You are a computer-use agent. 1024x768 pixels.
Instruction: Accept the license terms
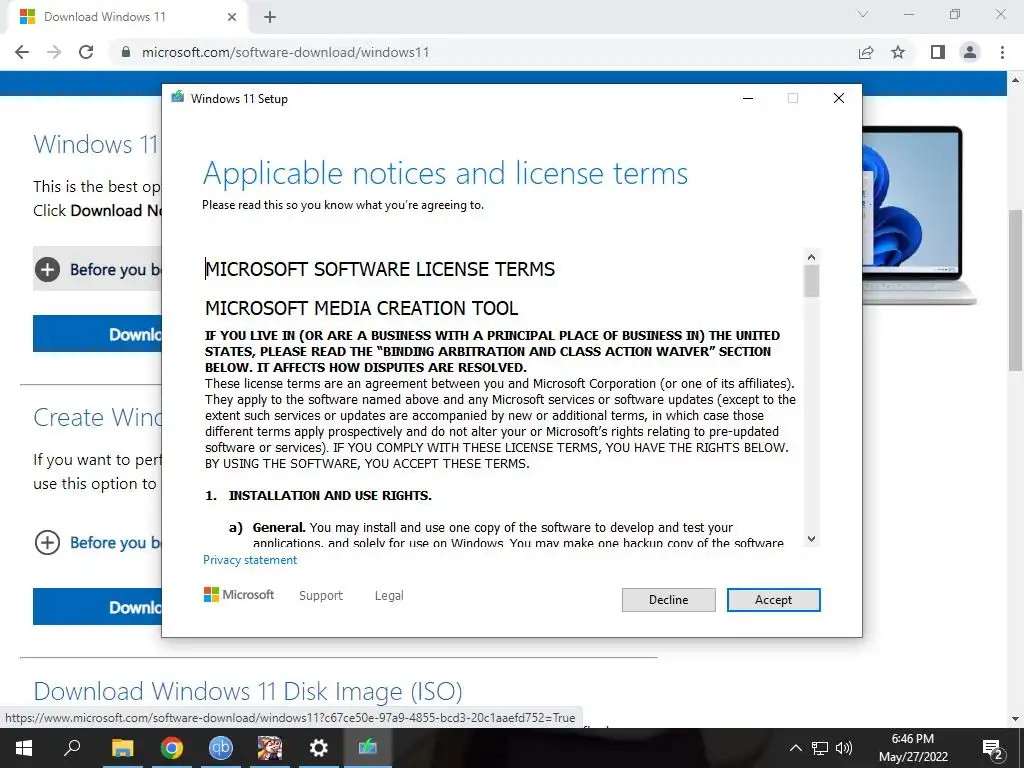[x=773, y=600]
